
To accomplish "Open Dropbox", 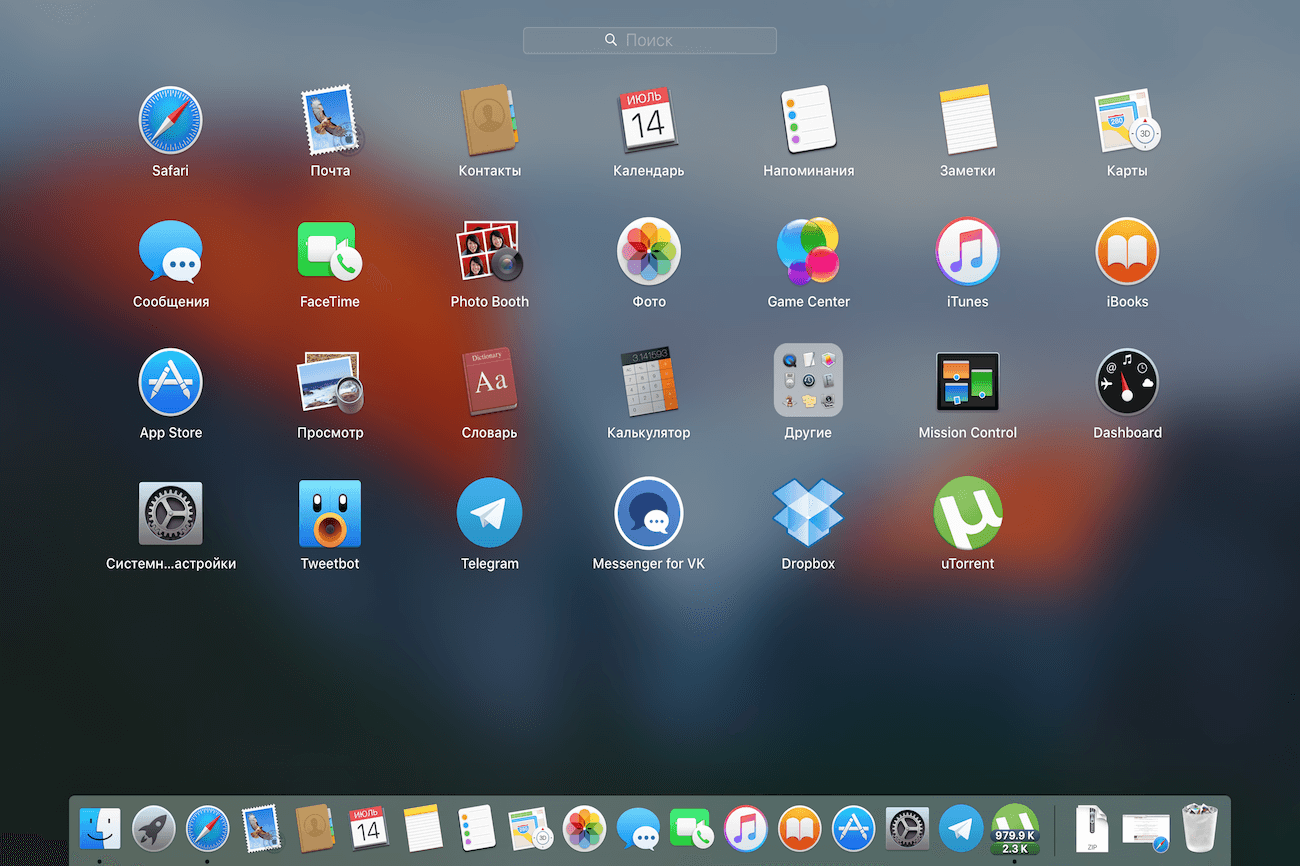I will (x=808, y=513).
